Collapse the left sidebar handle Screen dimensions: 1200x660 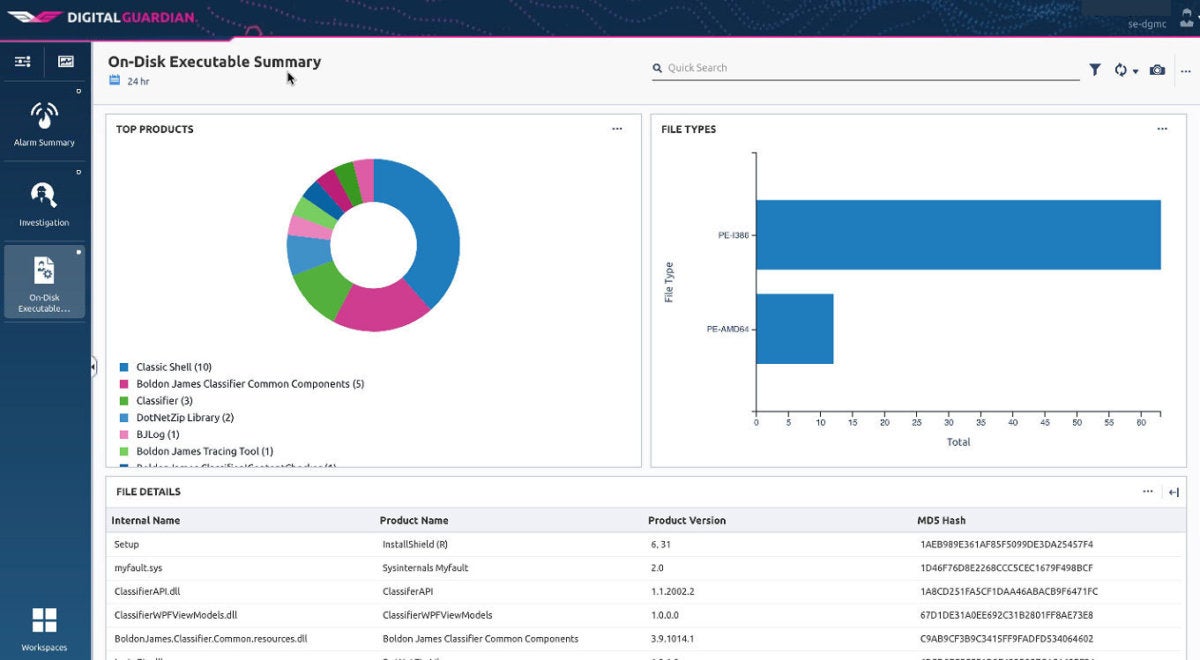93,367
